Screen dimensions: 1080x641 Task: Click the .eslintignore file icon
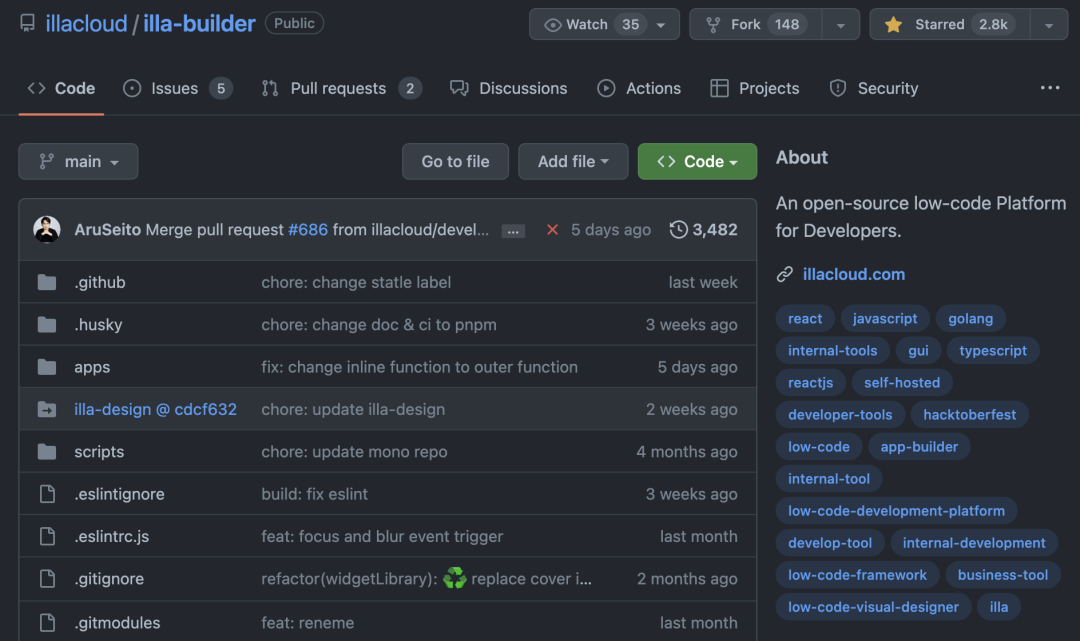(x=47, y=494)
